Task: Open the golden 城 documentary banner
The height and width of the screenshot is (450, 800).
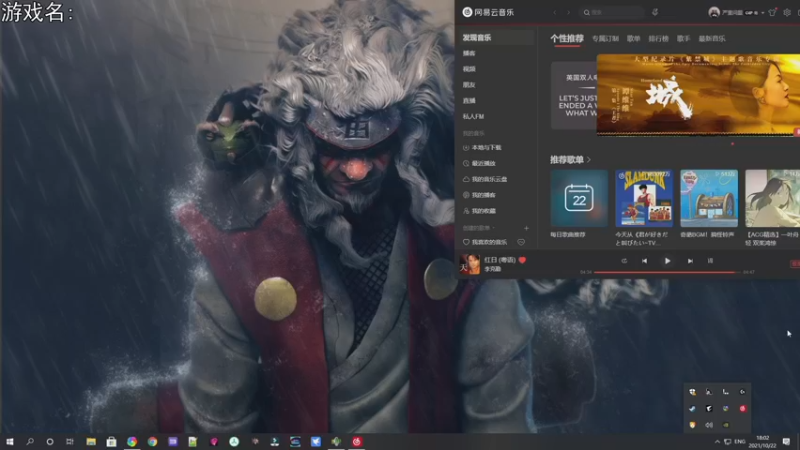Action: [x=698, y=95]
